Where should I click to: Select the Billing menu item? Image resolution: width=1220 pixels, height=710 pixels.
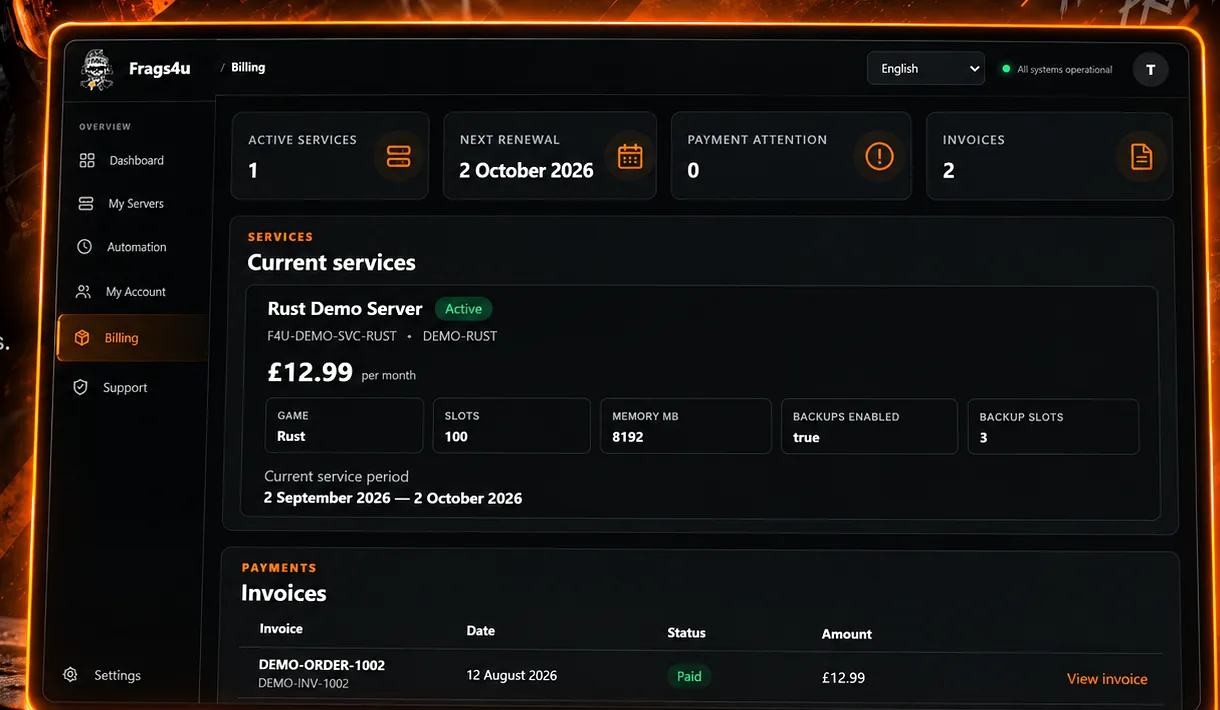tap(133, 338)
